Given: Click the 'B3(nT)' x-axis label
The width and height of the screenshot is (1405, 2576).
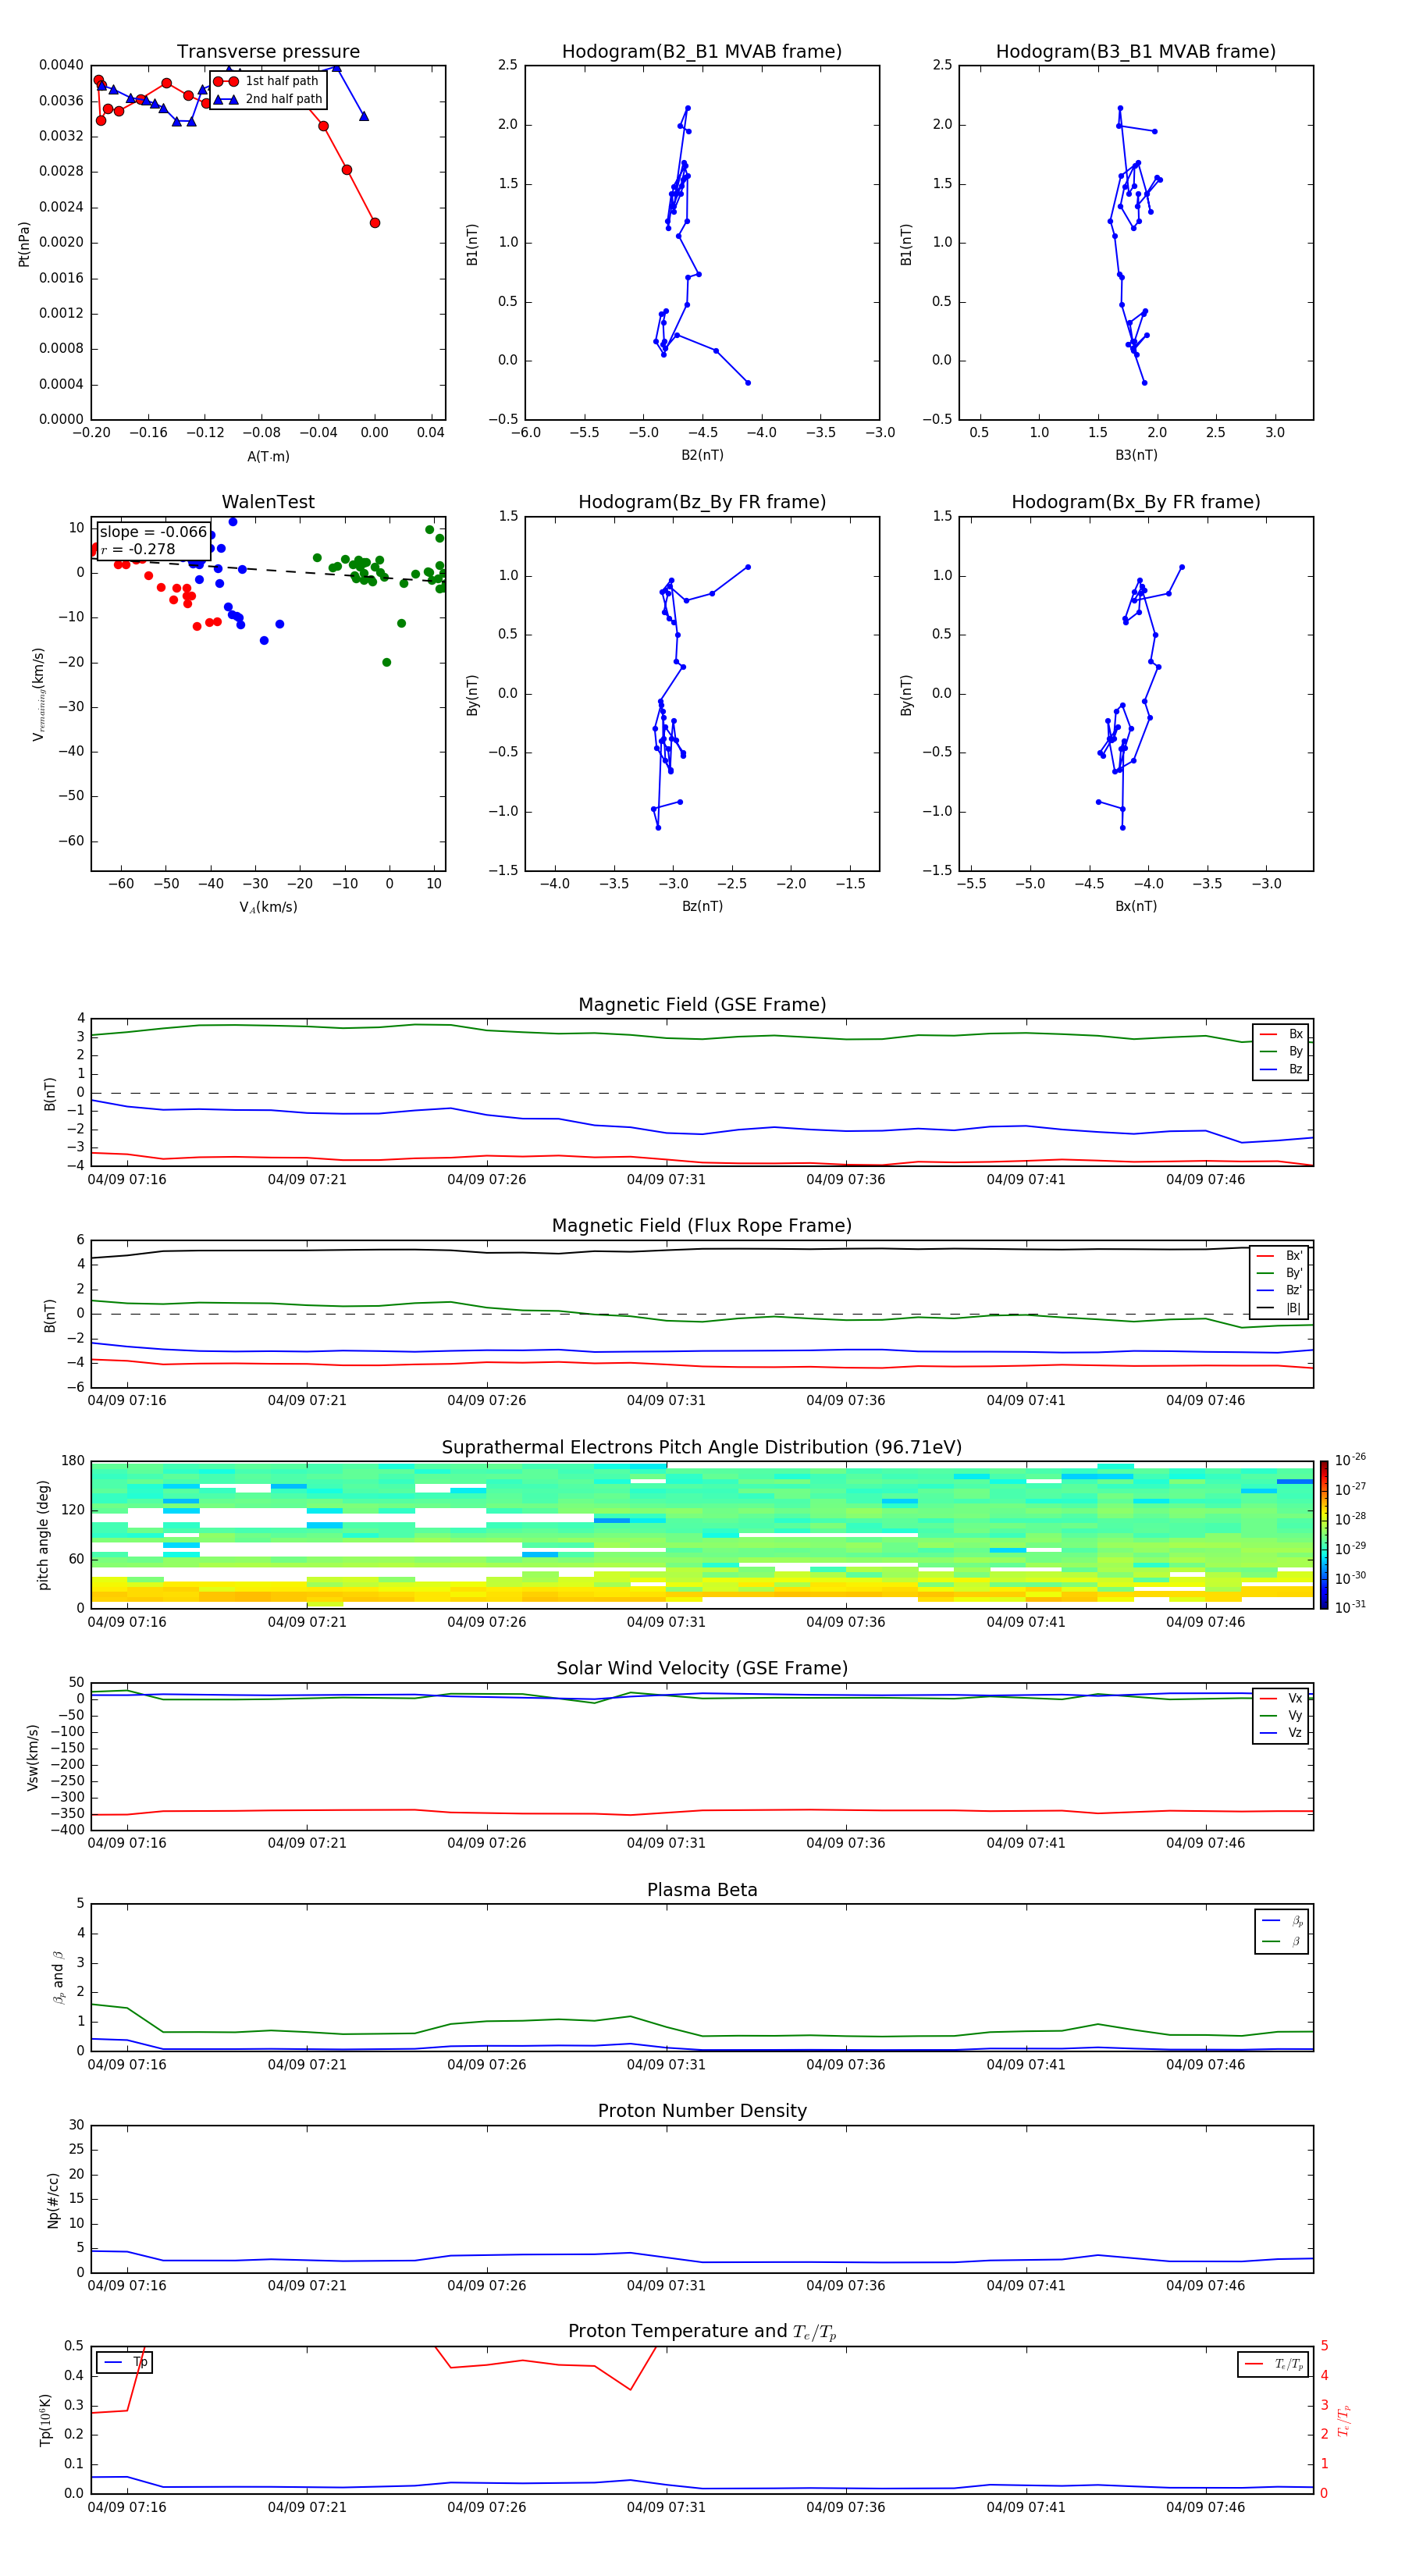Looking at the screenshot, I should 1136,455.
